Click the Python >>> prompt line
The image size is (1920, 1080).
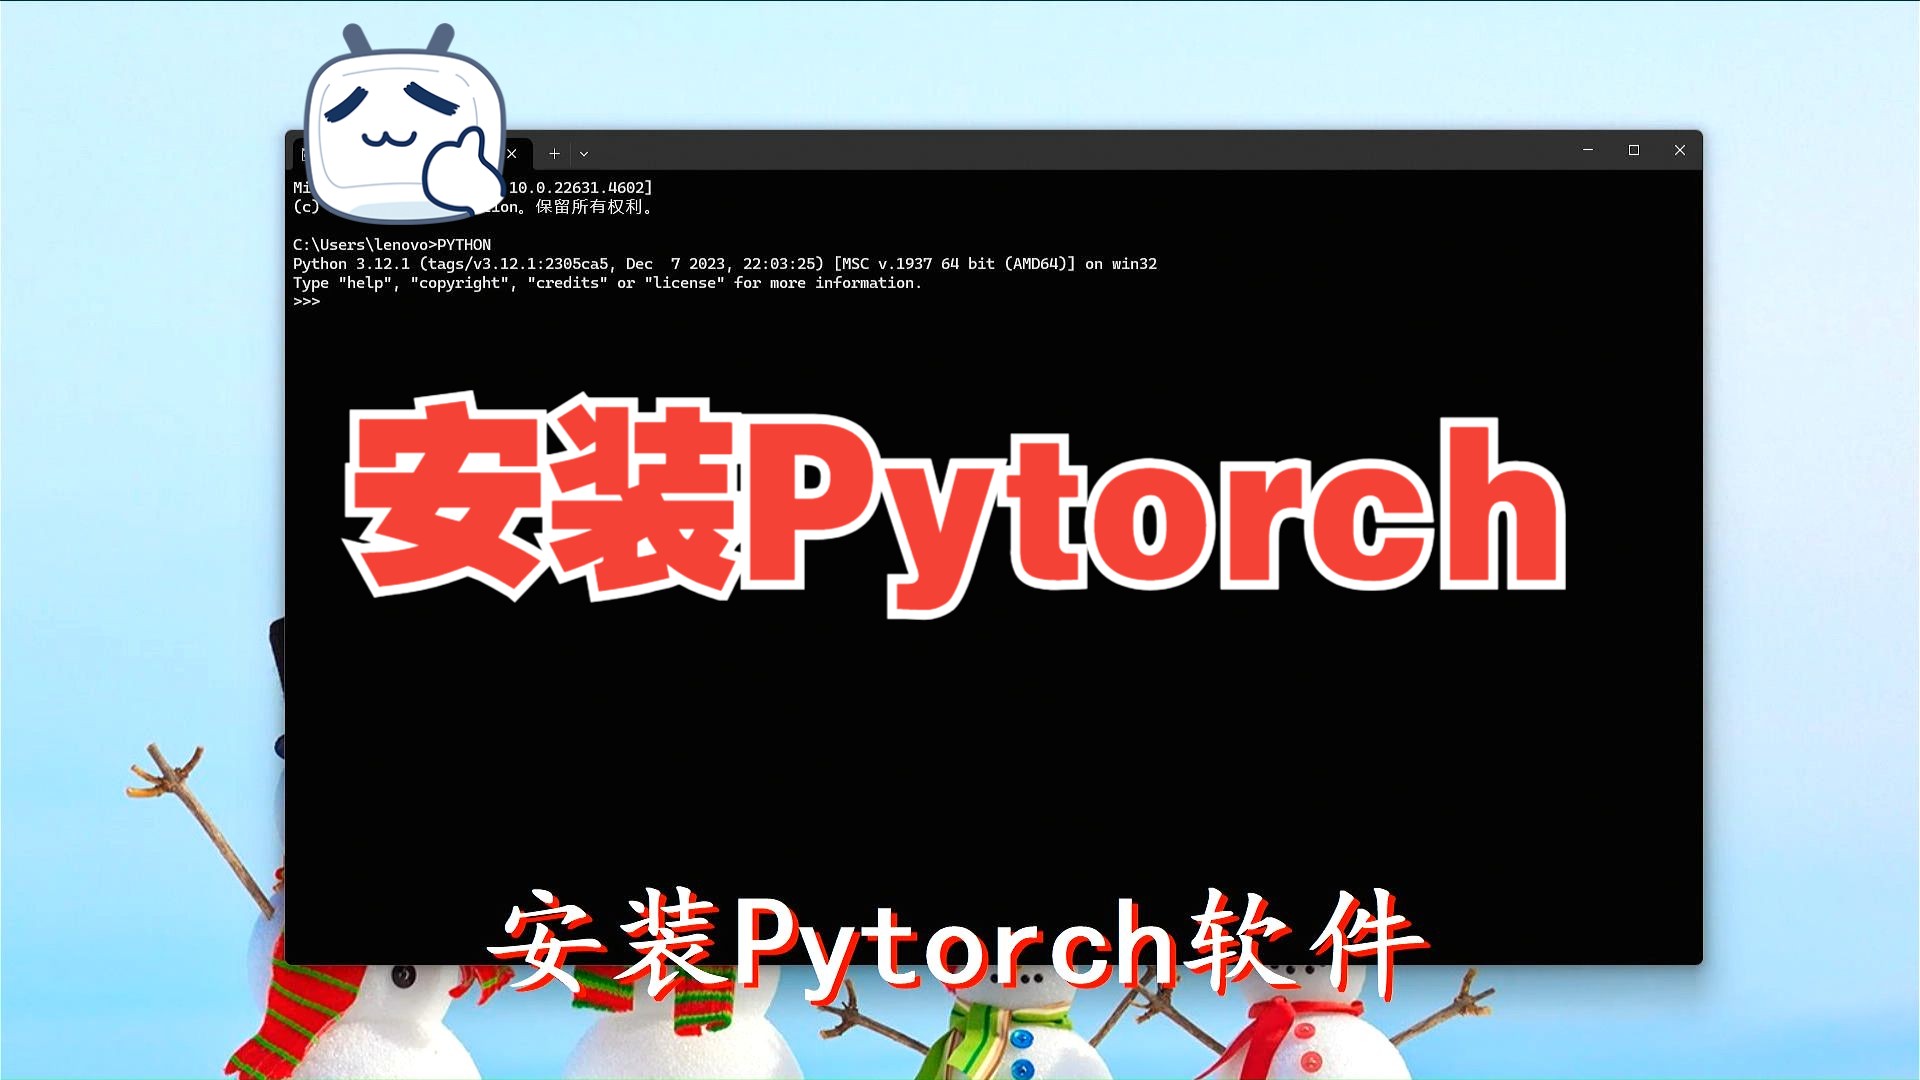(307, 302)
